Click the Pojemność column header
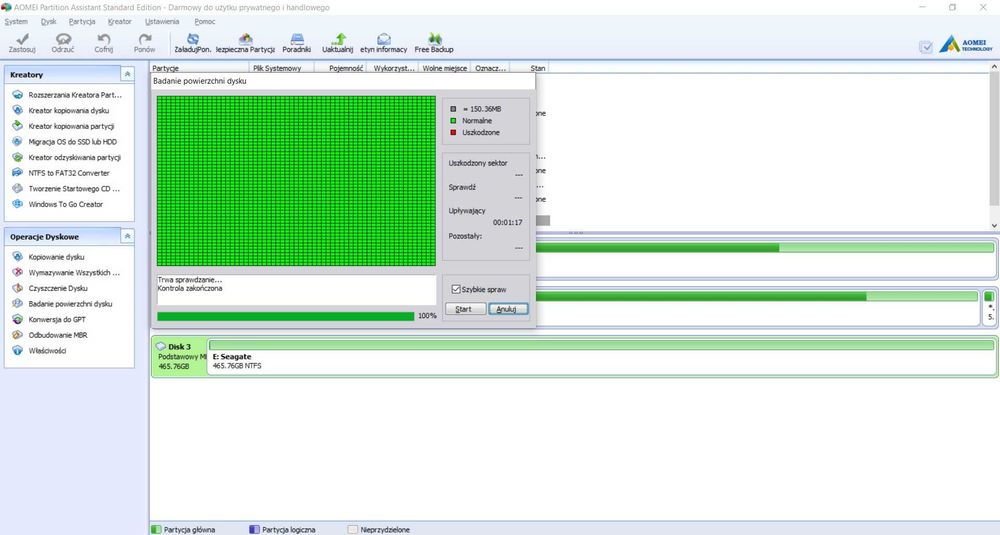This screenshot has height=535, width=1000. coord(341,68)
